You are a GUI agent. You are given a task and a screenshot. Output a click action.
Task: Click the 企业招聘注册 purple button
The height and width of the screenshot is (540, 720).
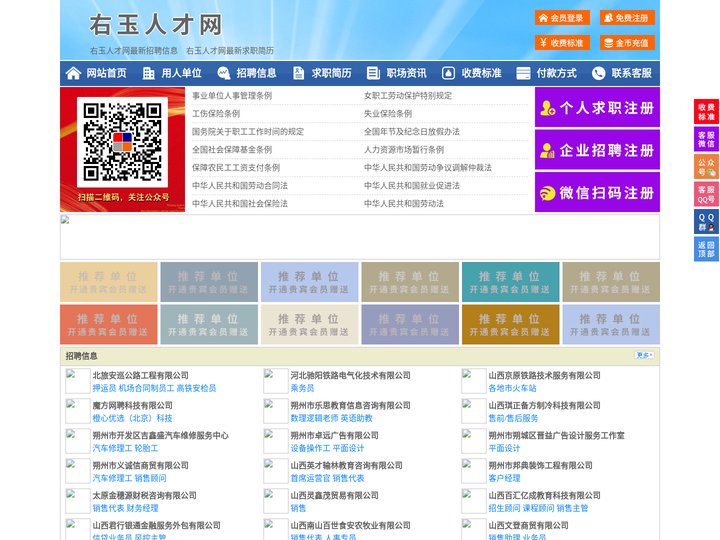[x=597, y=150]
